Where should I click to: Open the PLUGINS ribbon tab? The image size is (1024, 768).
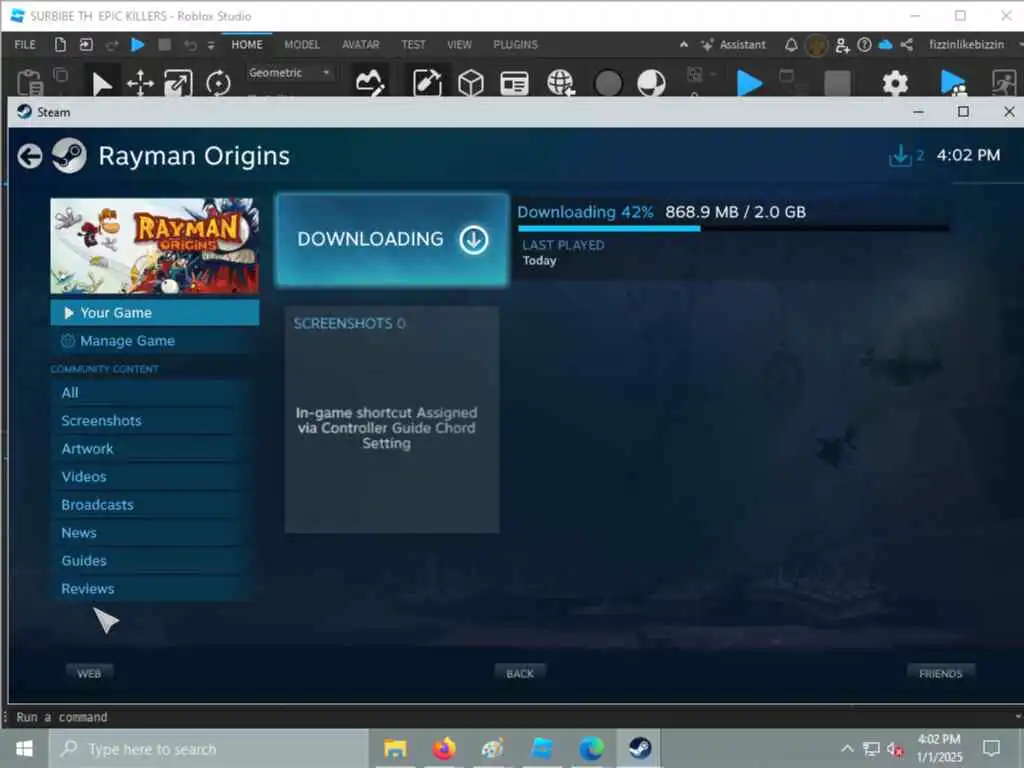point(515,44)
